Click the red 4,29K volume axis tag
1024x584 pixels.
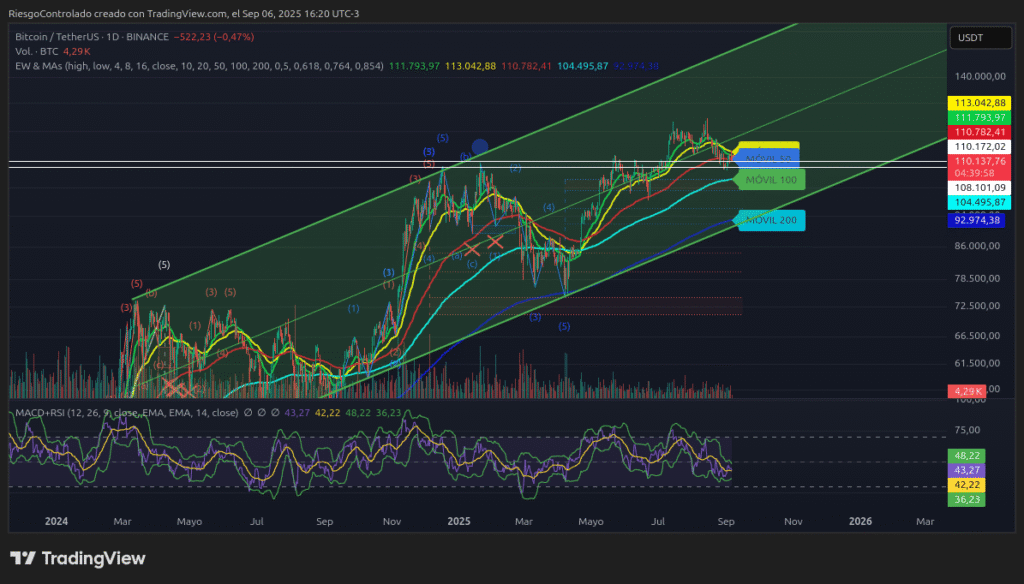967,391
